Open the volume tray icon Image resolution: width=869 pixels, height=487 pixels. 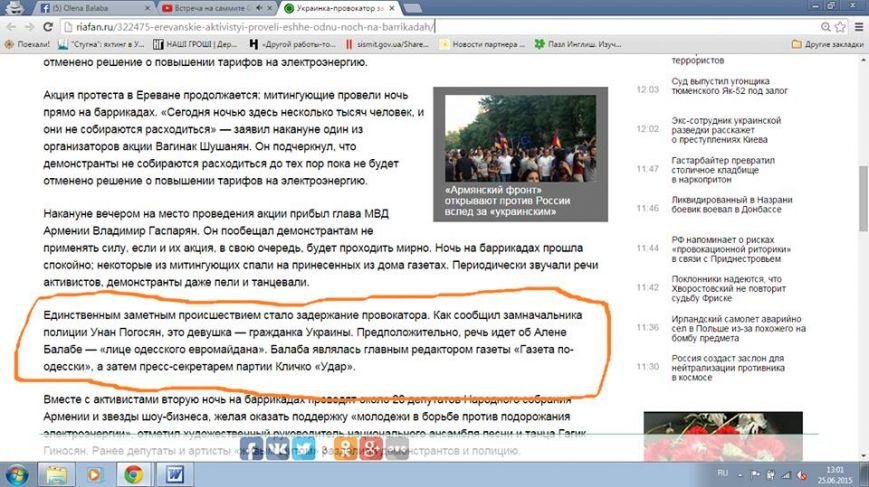801,475
